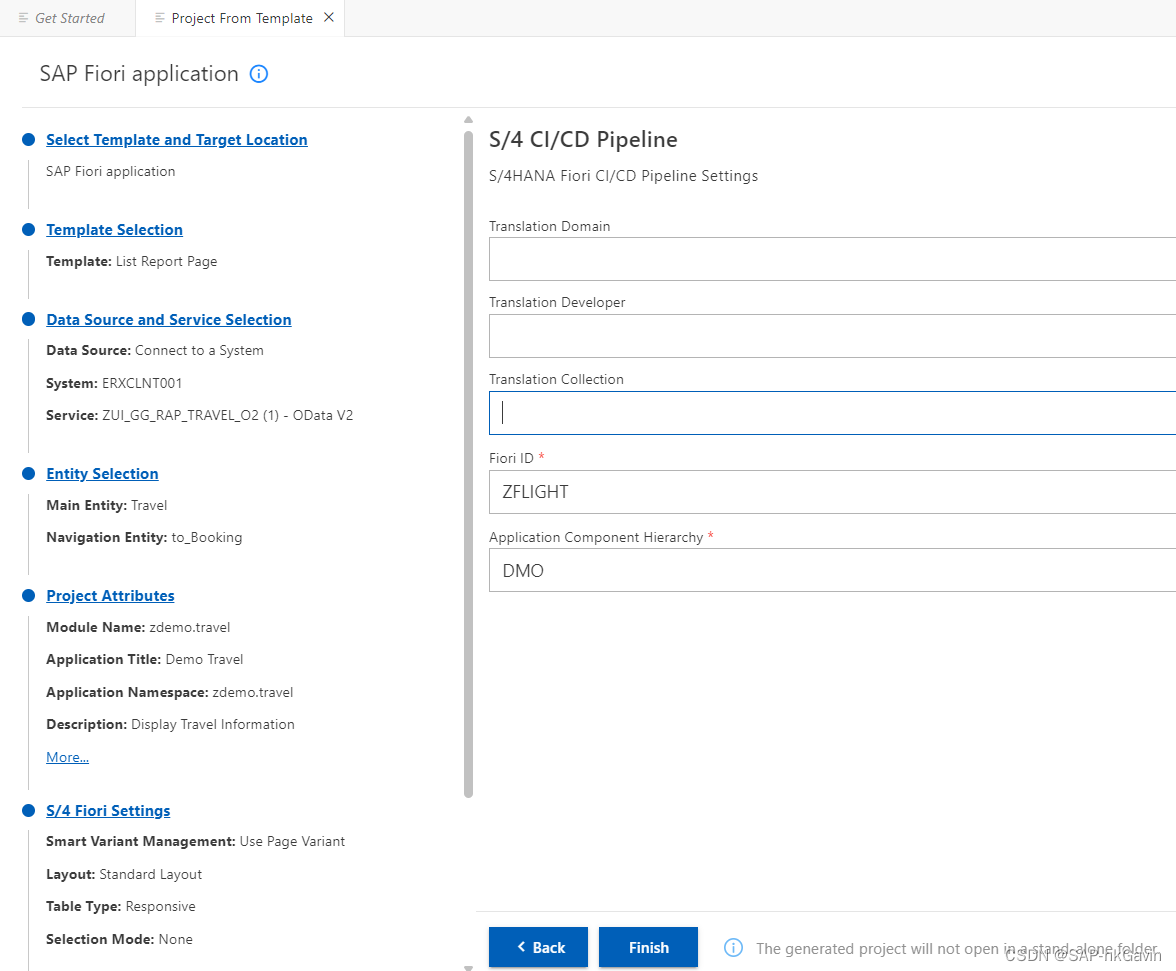Select the text 'Application Title: Demo Travel'
The width and height of the screenshot is (1176, 971).
(x=145, y=660)
